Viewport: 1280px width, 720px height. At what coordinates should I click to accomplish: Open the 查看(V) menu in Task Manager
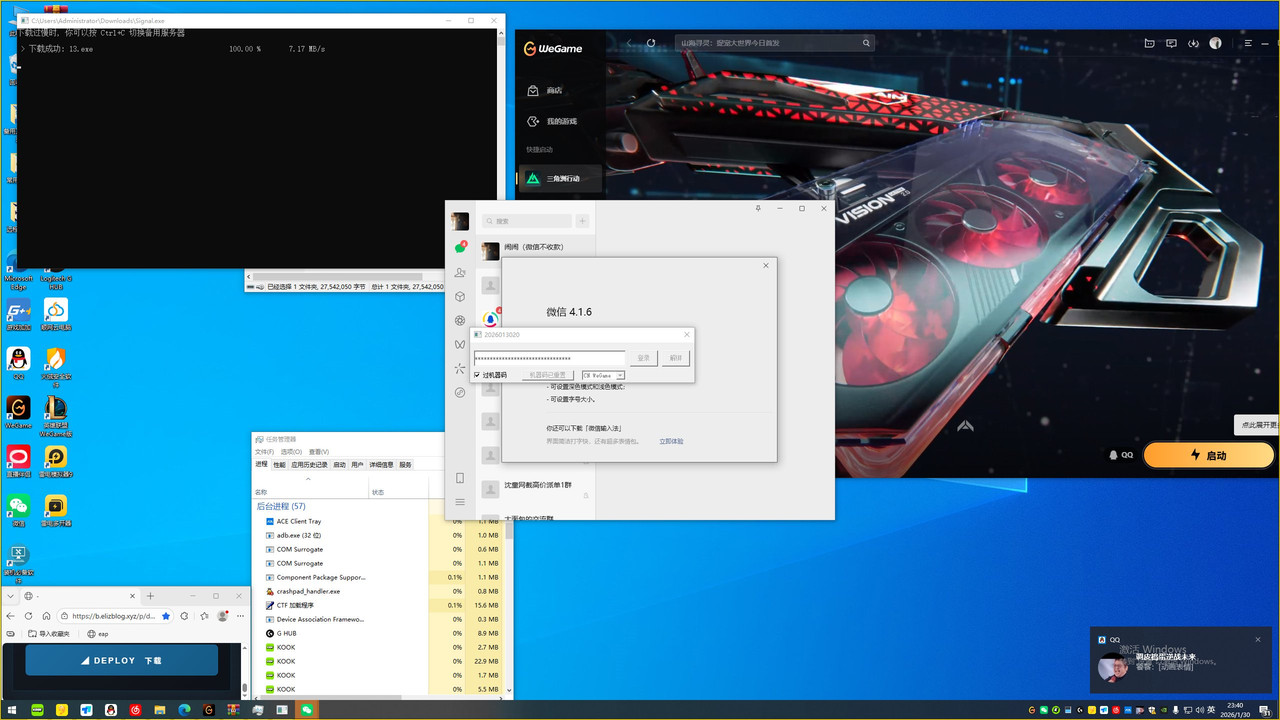[x=318, y=452]
